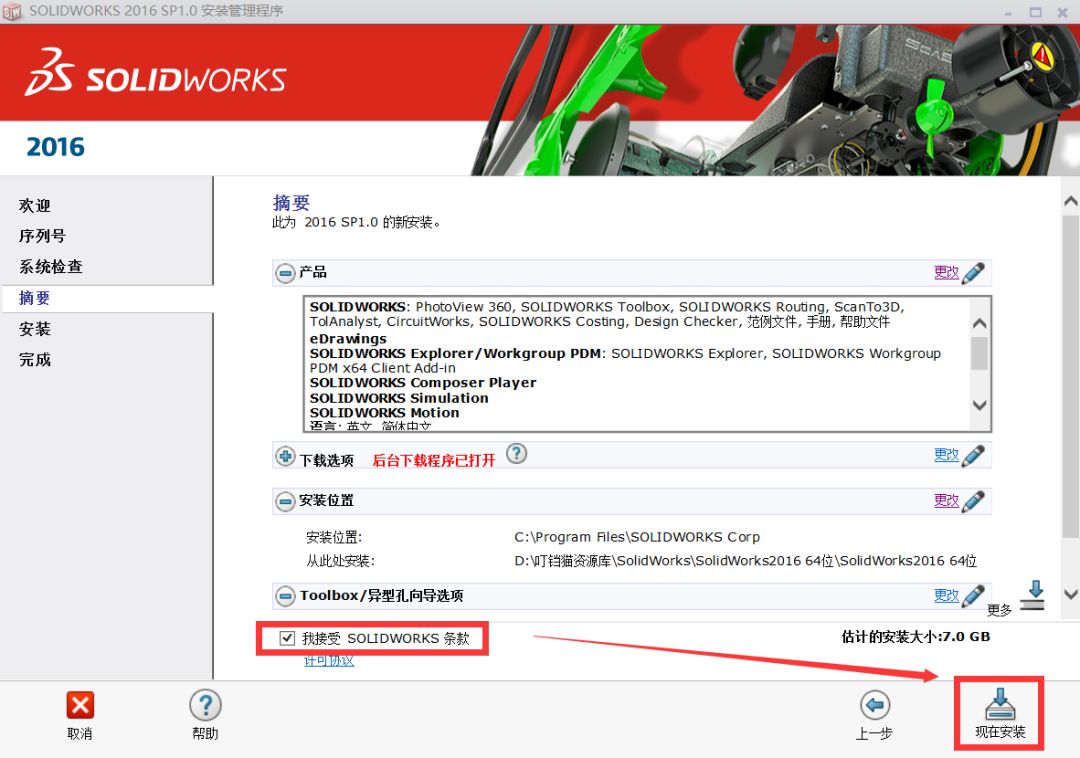Click the install path C:\Program Files\SOLIDWORKS Corp
This screenshot has height=758, width=1080.
[x=637, y=537]
